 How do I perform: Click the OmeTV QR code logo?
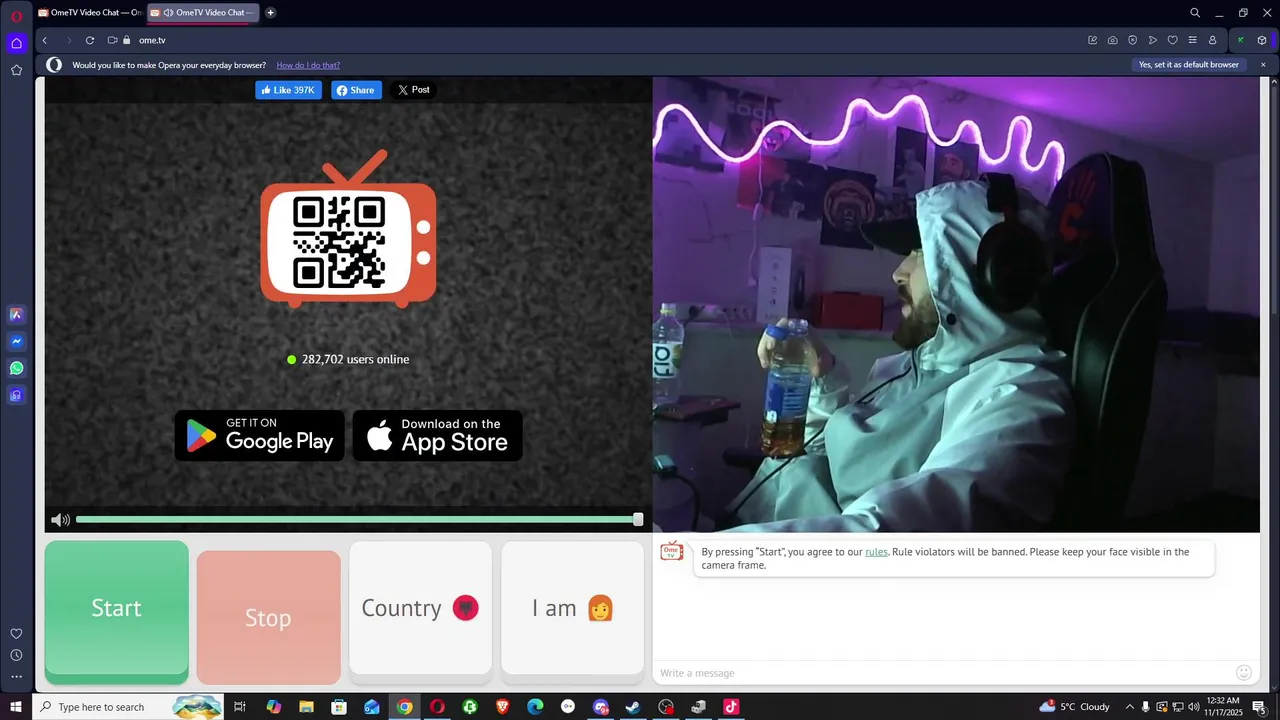tap(348, 230)
